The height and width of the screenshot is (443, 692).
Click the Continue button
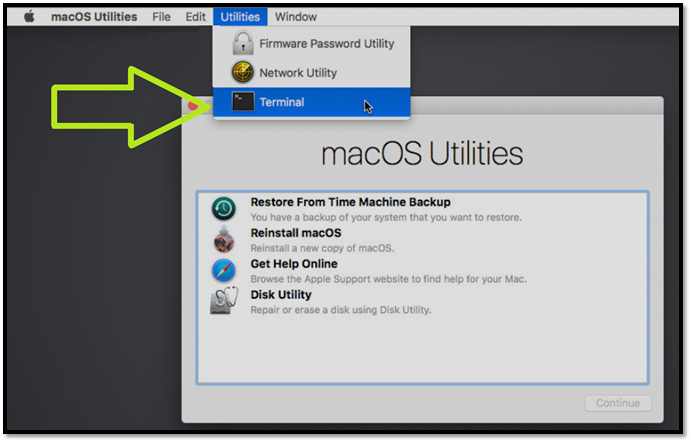(x=618, y=403)
